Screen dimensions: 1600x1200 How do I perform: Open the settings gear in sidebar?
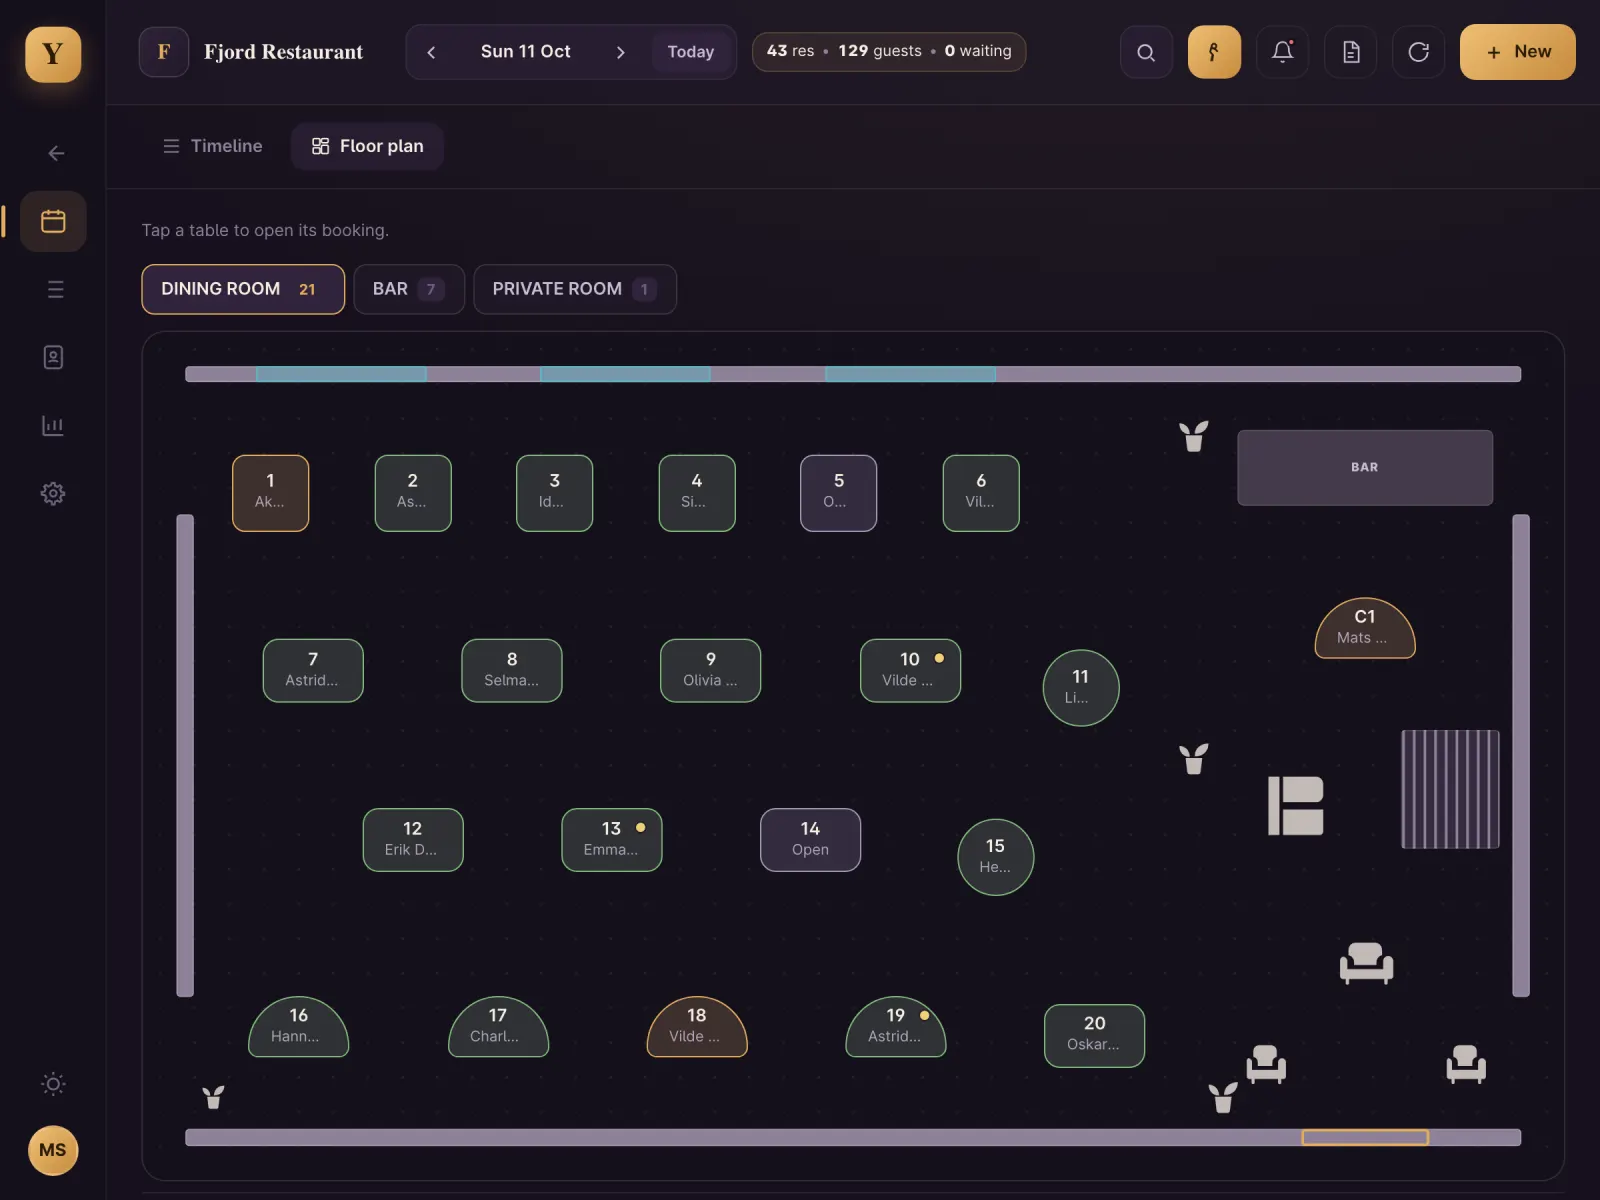coord(53,493)
